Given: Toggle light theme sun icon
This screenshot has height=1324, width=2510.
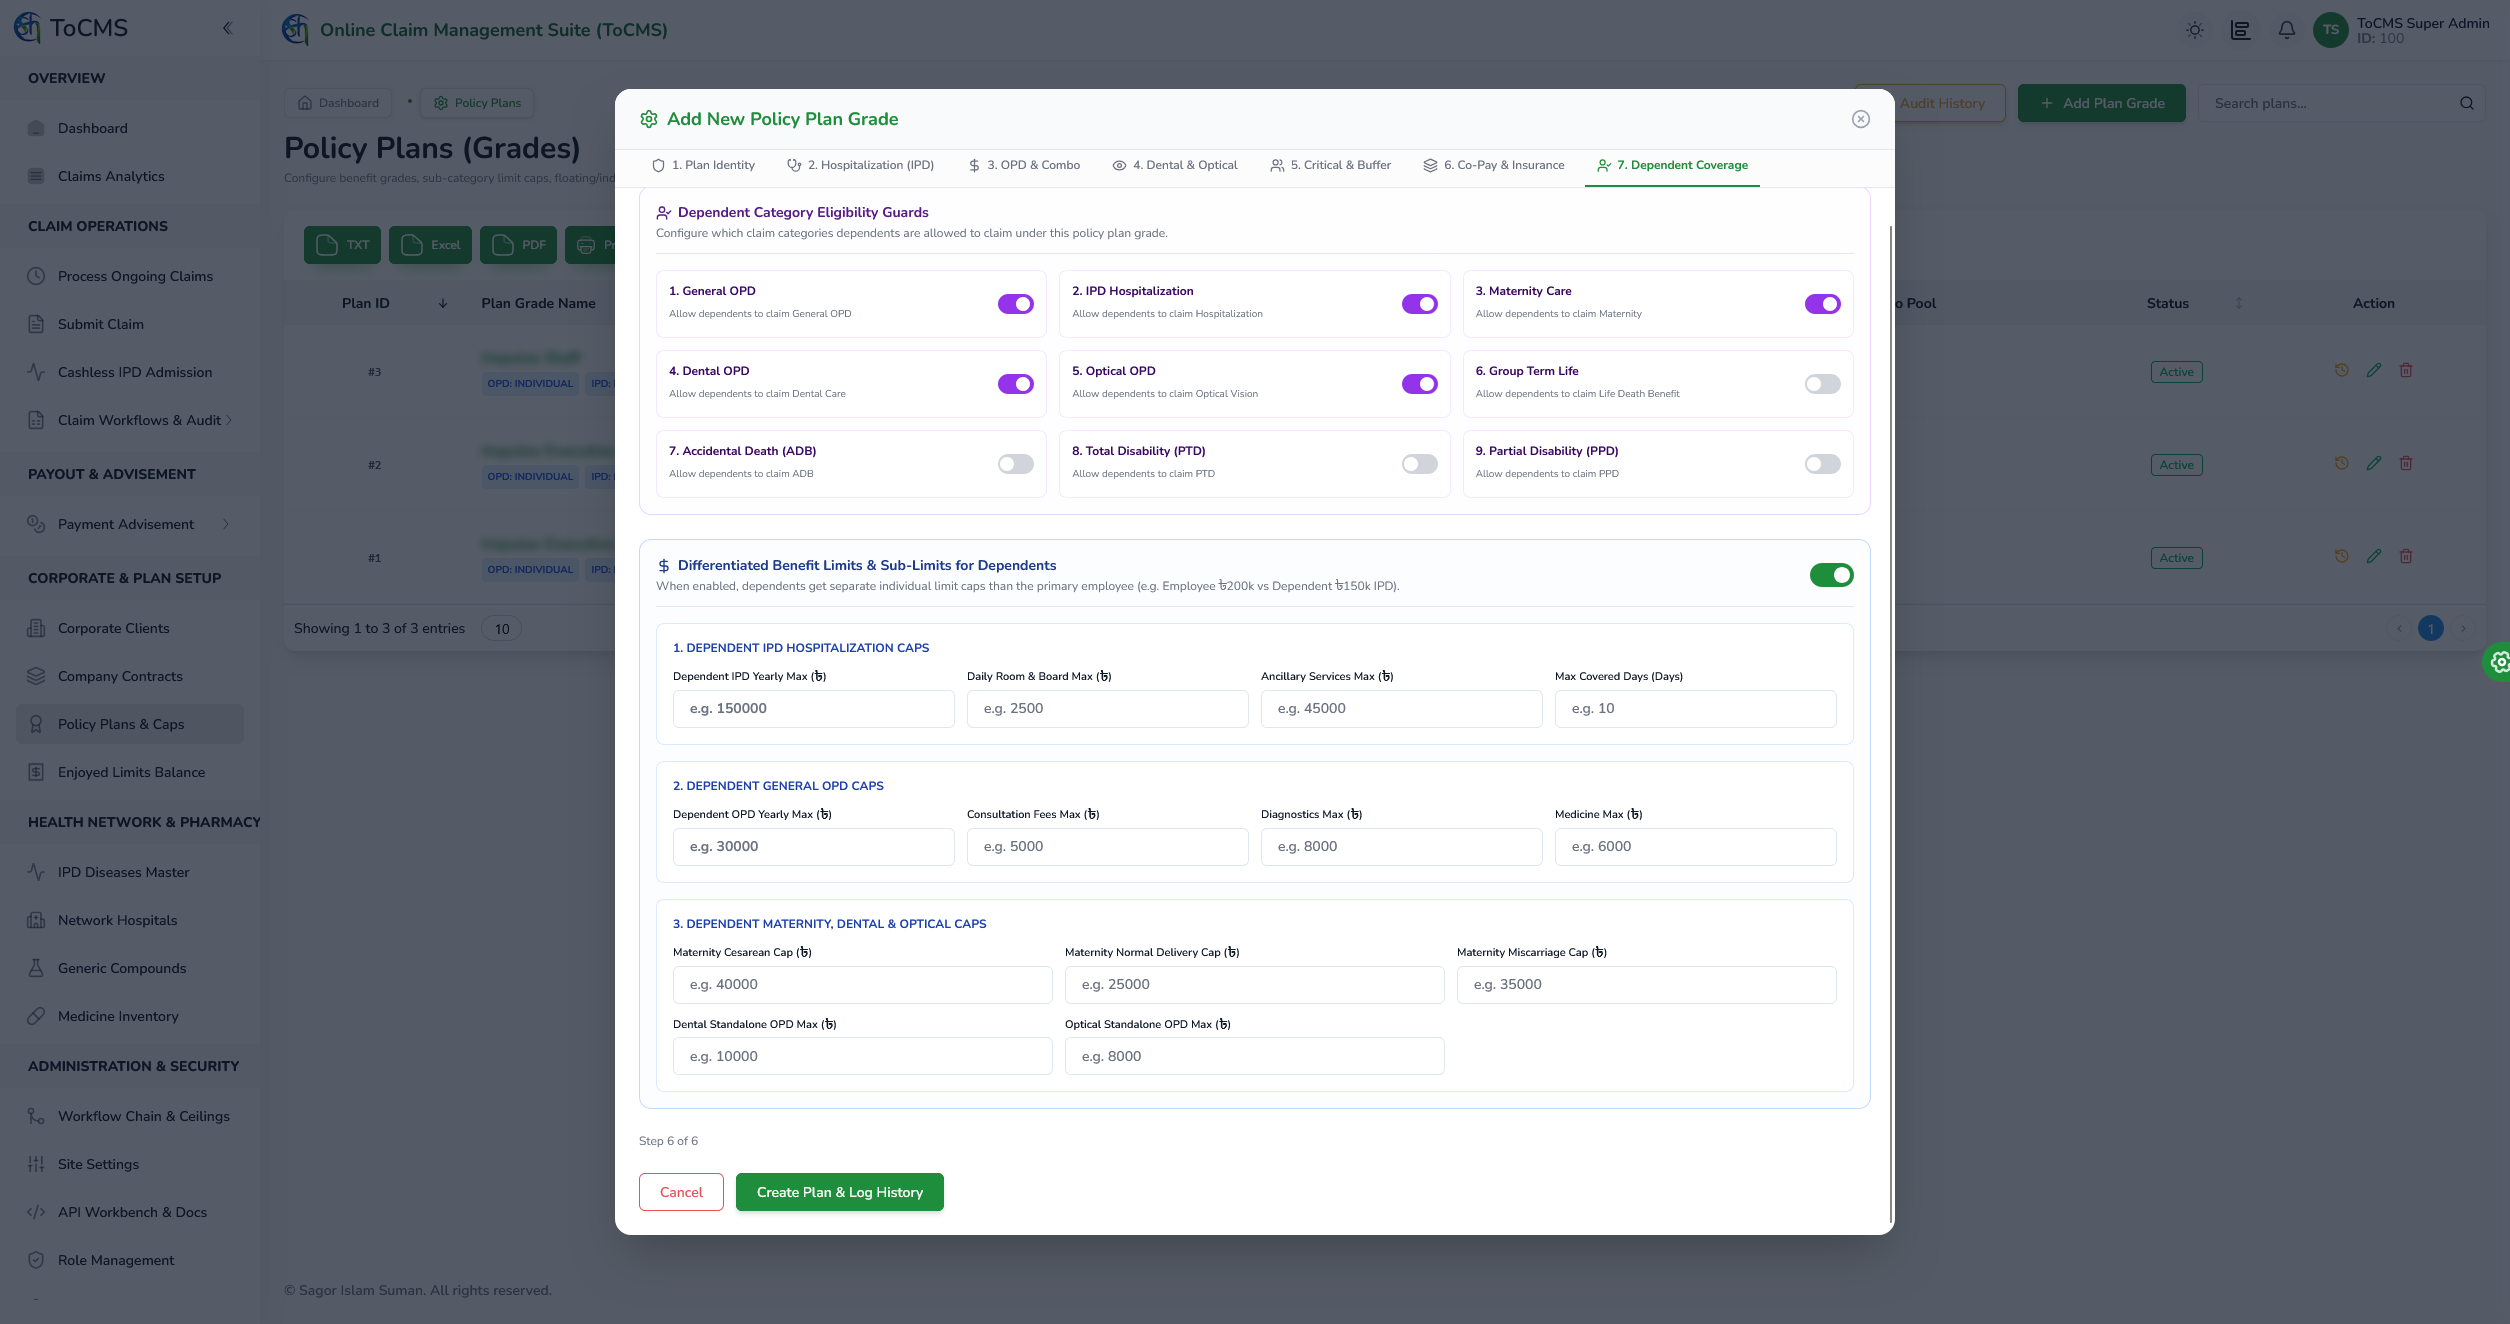Looking at the screenshot, I should point(2195,30).
